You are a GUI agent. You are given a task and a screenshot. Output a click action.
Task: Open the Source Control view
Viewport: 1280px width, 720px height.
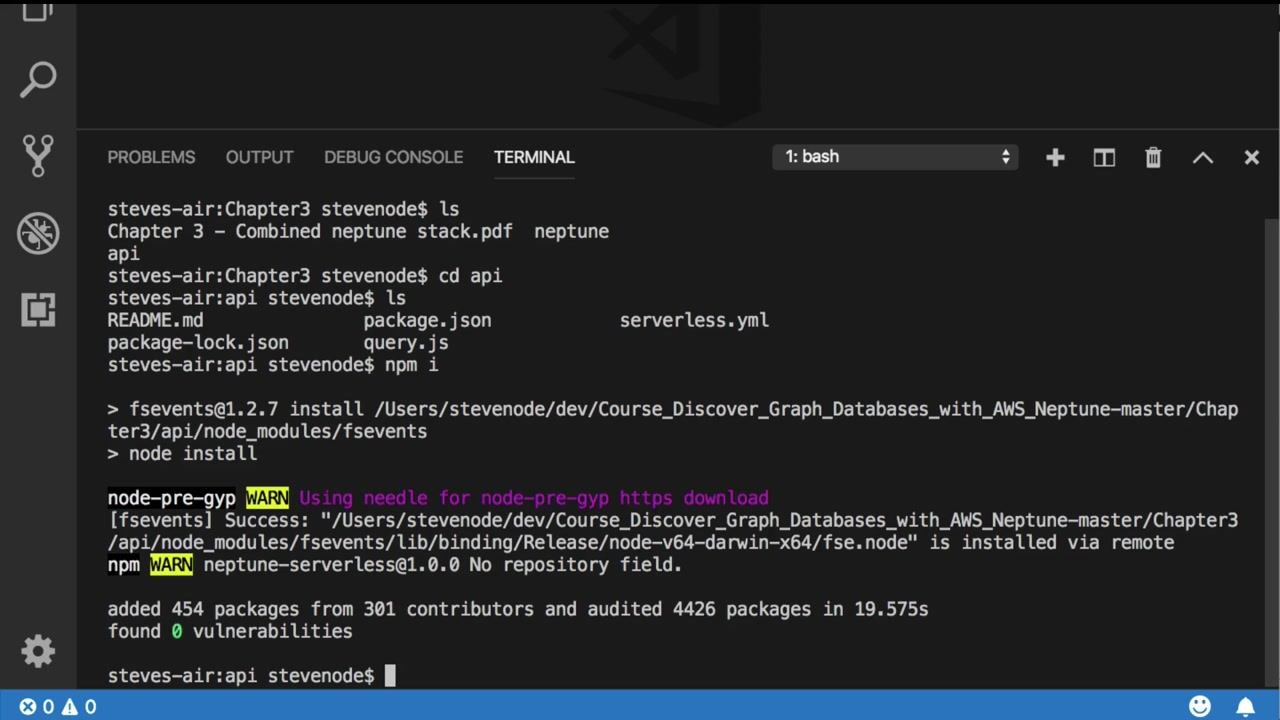(38, 156)
